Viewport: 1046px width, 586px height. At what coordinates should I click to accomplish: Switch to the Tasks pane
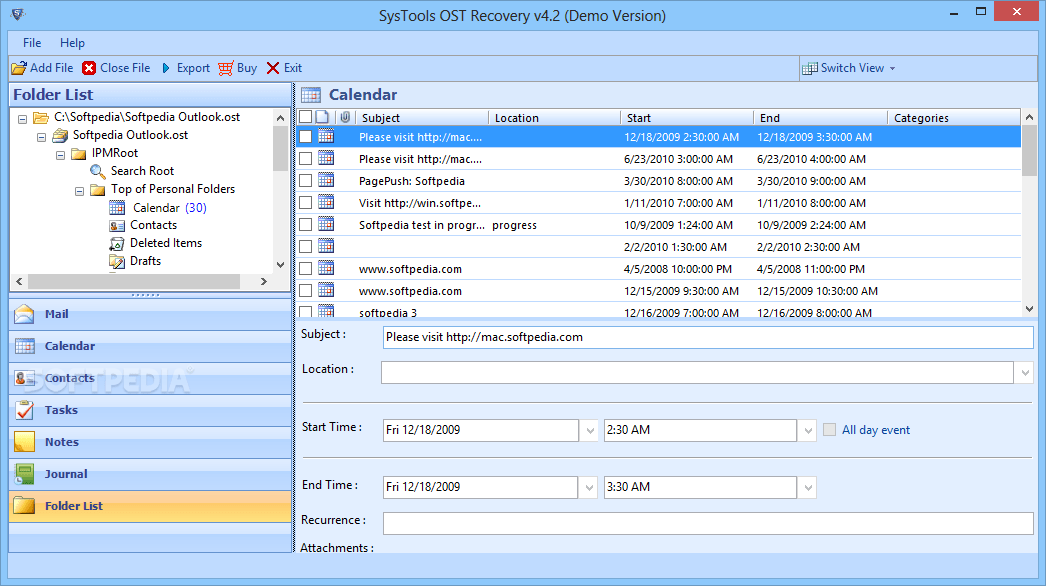[x=24, y=410]
